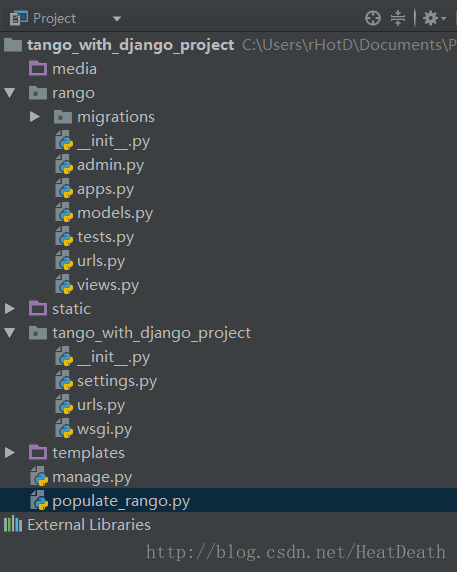
Task: Select urls.py under rango
Action: click(x=101, y=262)
